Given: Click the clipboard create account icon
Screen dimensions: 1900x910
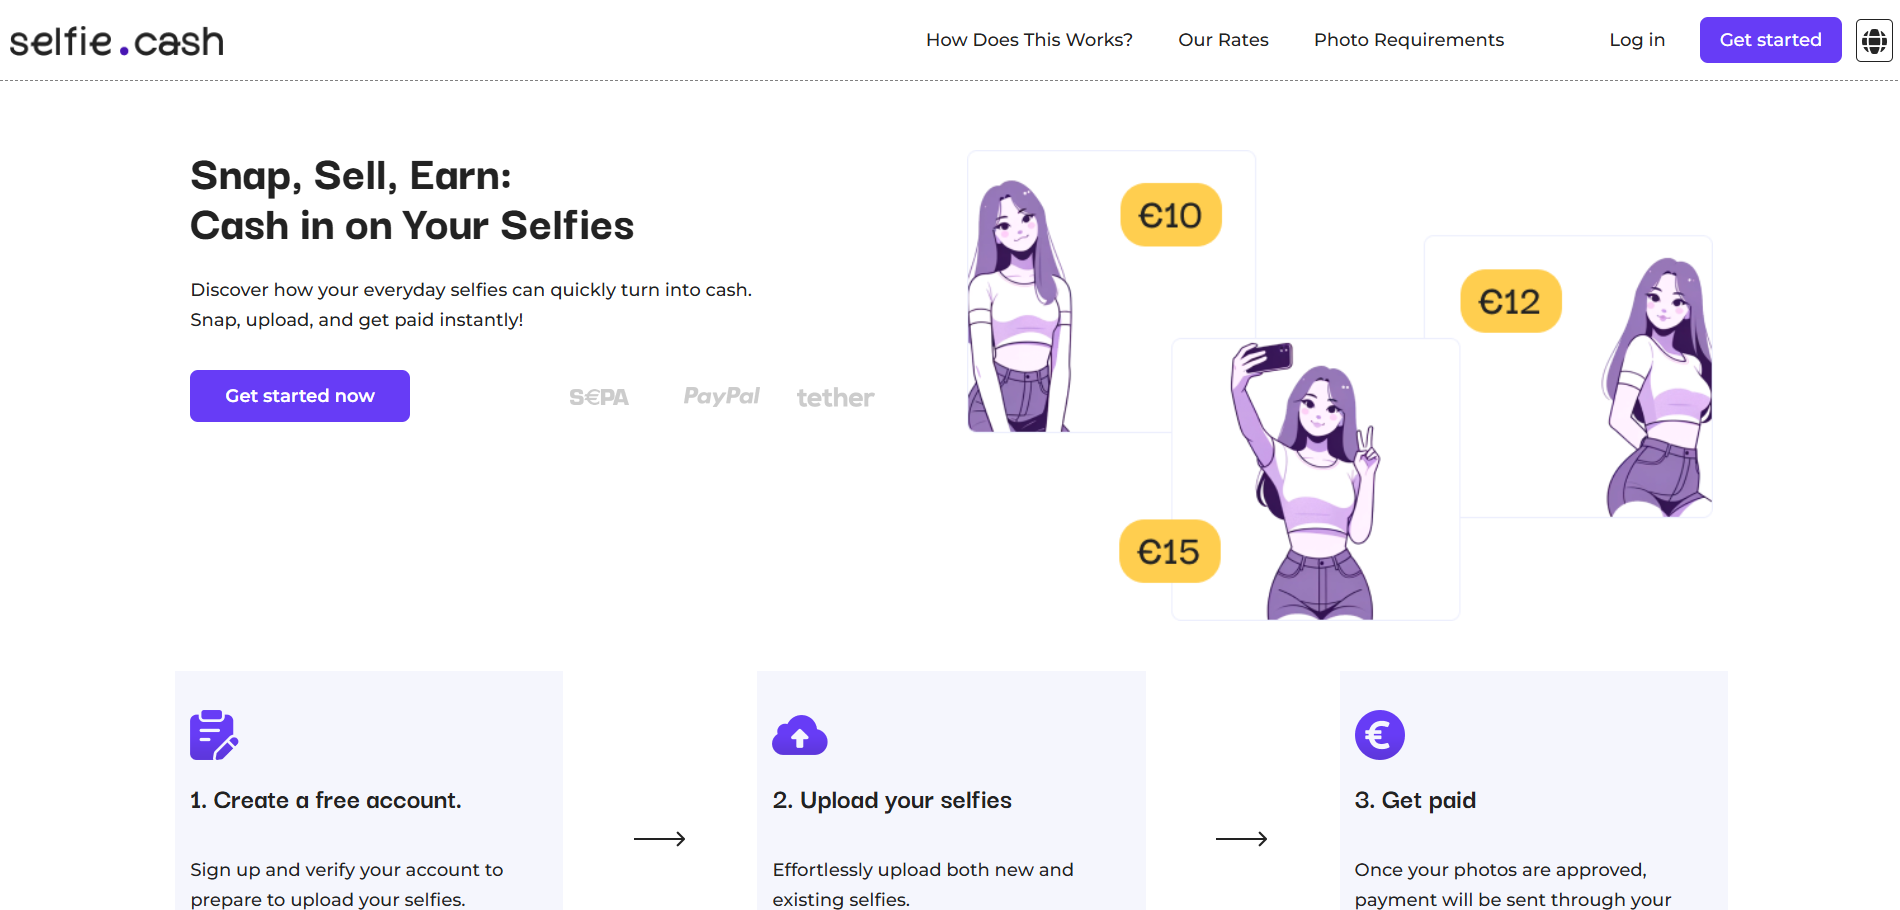Looking at the screenshot, I should (214, 735).
